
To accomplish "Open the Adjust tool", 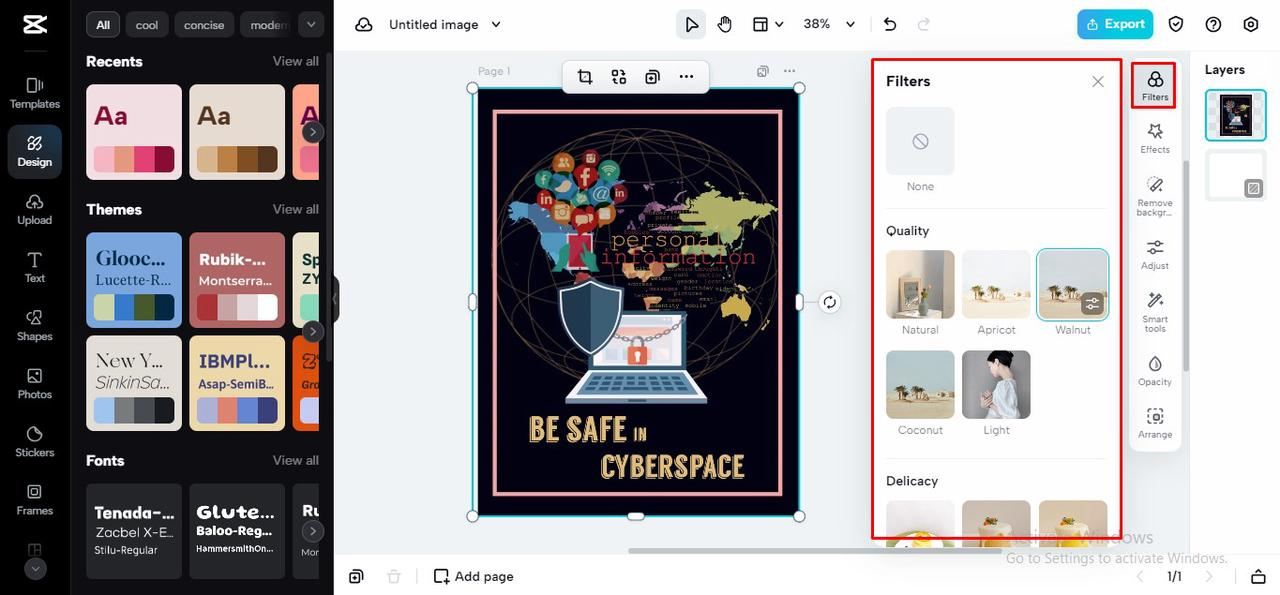I will click(x=1155, y=254).
